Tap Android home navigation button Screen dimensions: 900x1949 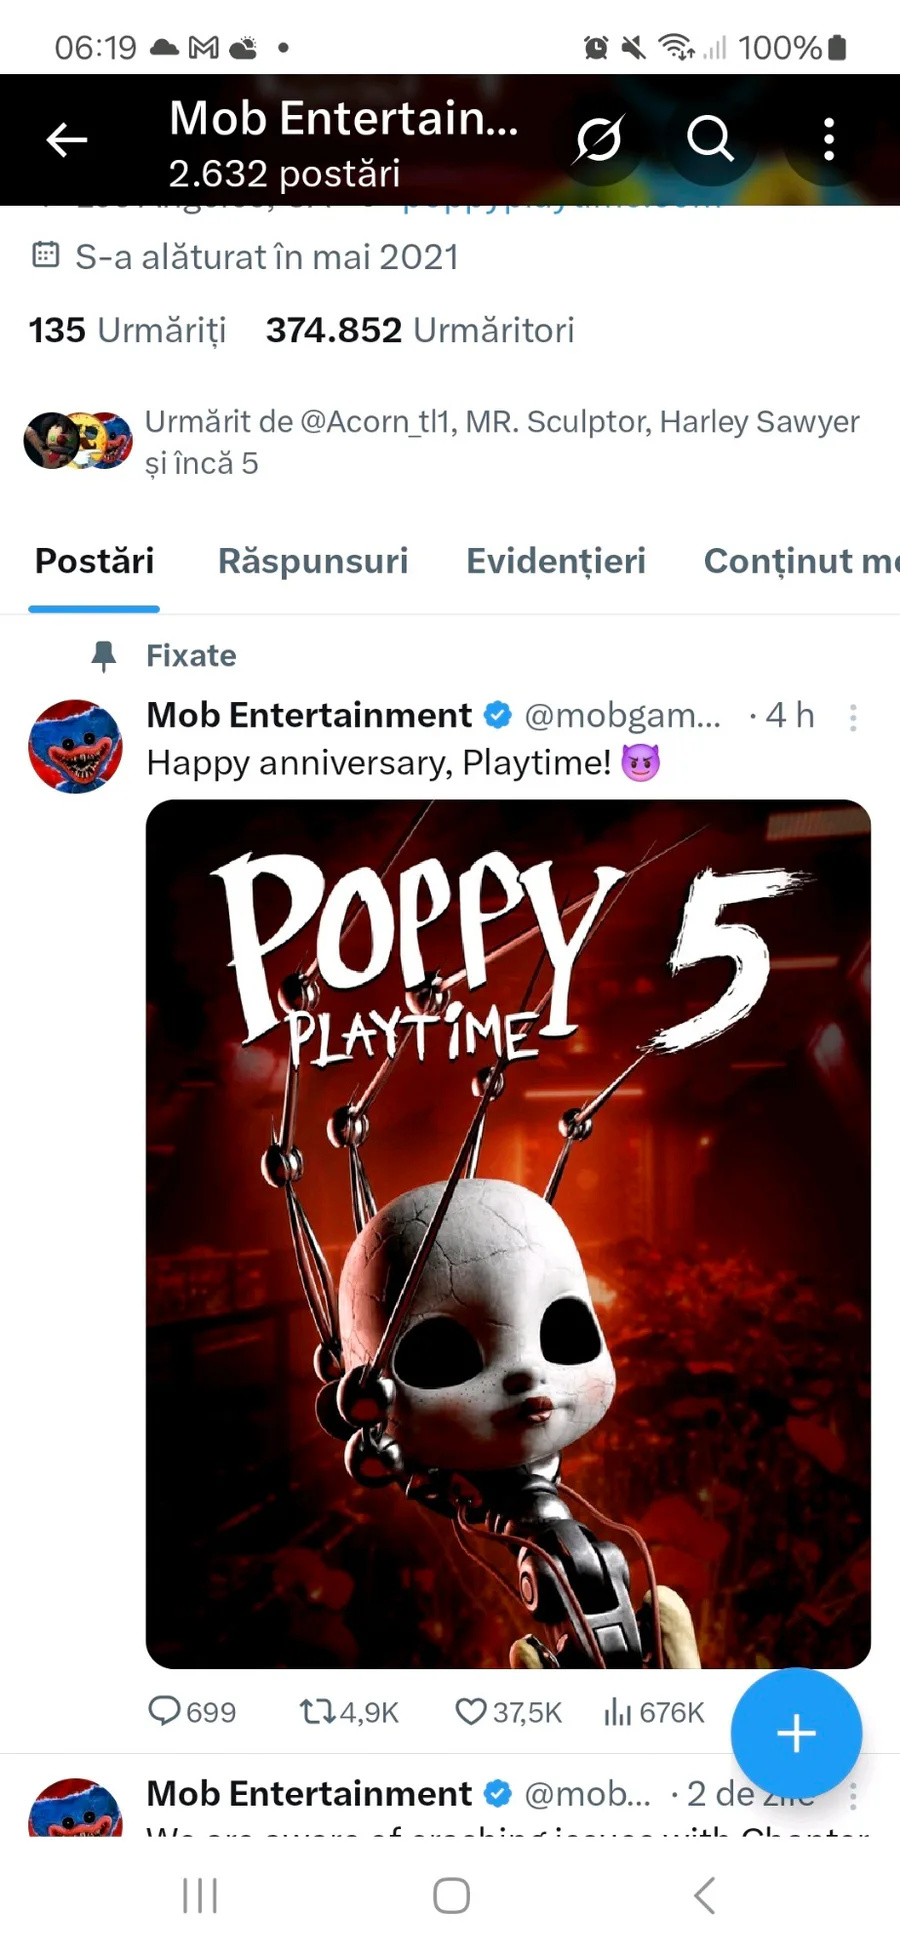(x=451, y=1895)
